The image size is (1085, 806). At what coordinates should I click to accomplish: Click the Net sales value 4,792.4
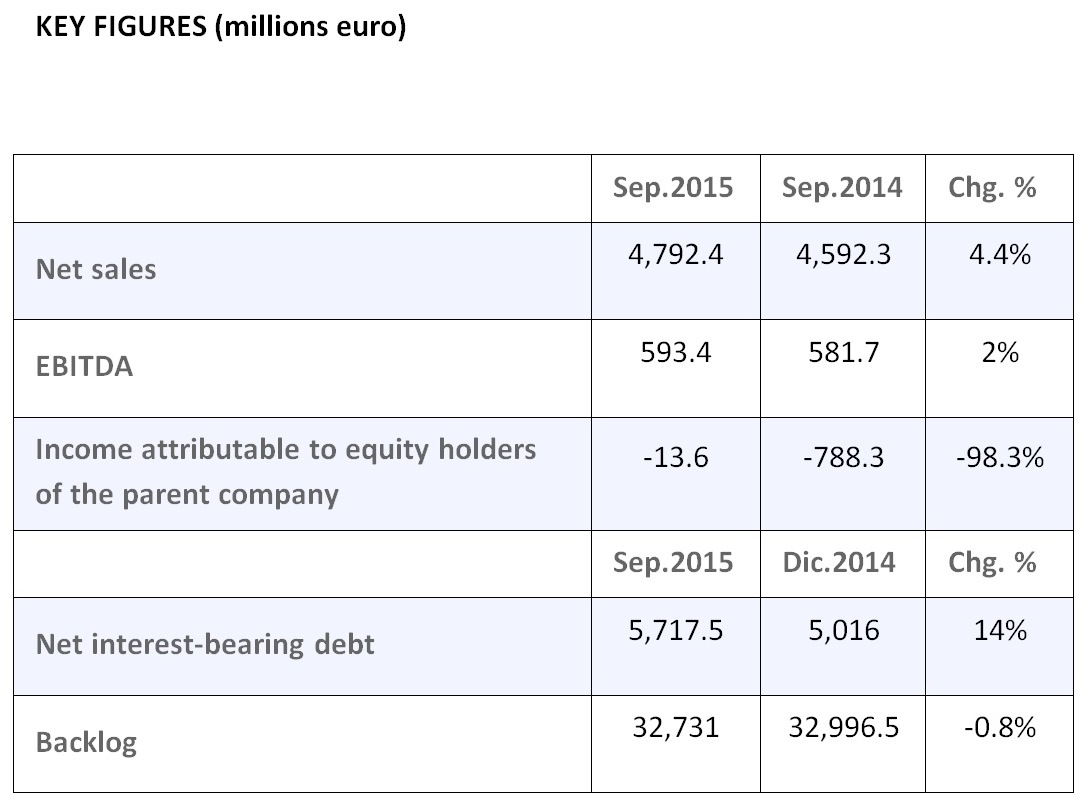coord(675,255)
